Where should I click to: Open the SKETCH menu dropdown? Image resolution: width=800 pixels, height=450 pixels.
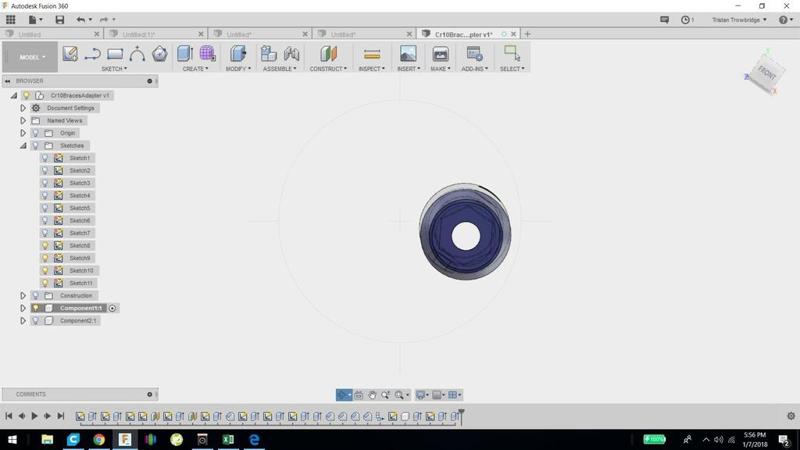(114, 69)
